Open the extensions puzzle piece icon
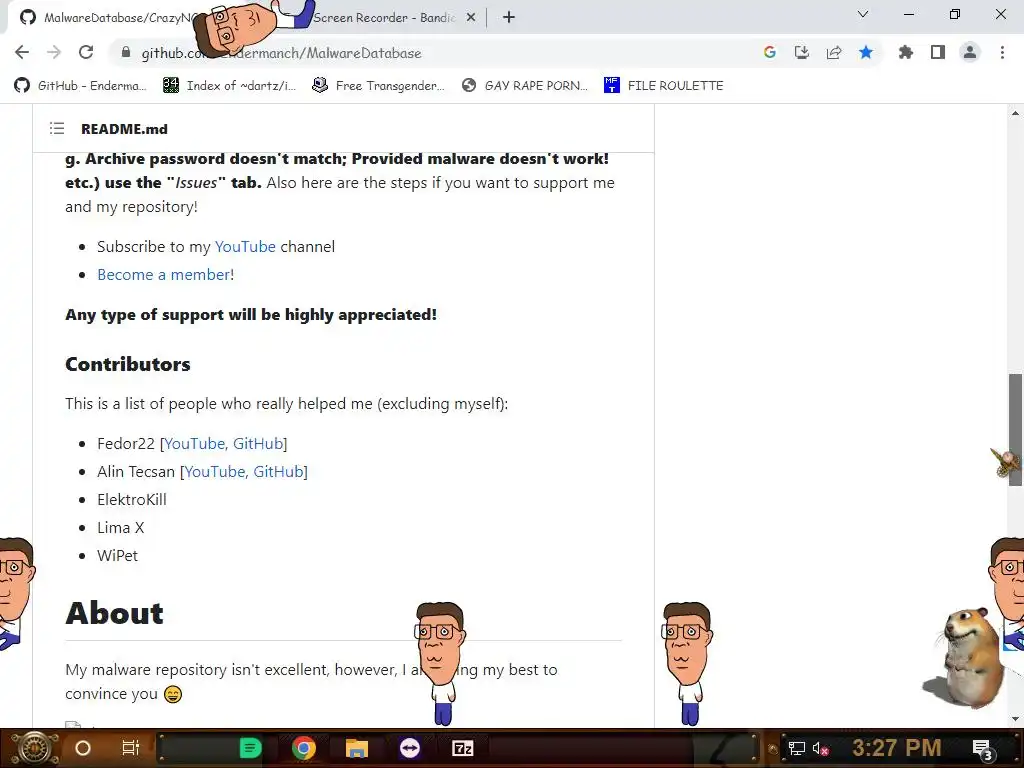Screen dimensions: 1024x768 (906, 52)
